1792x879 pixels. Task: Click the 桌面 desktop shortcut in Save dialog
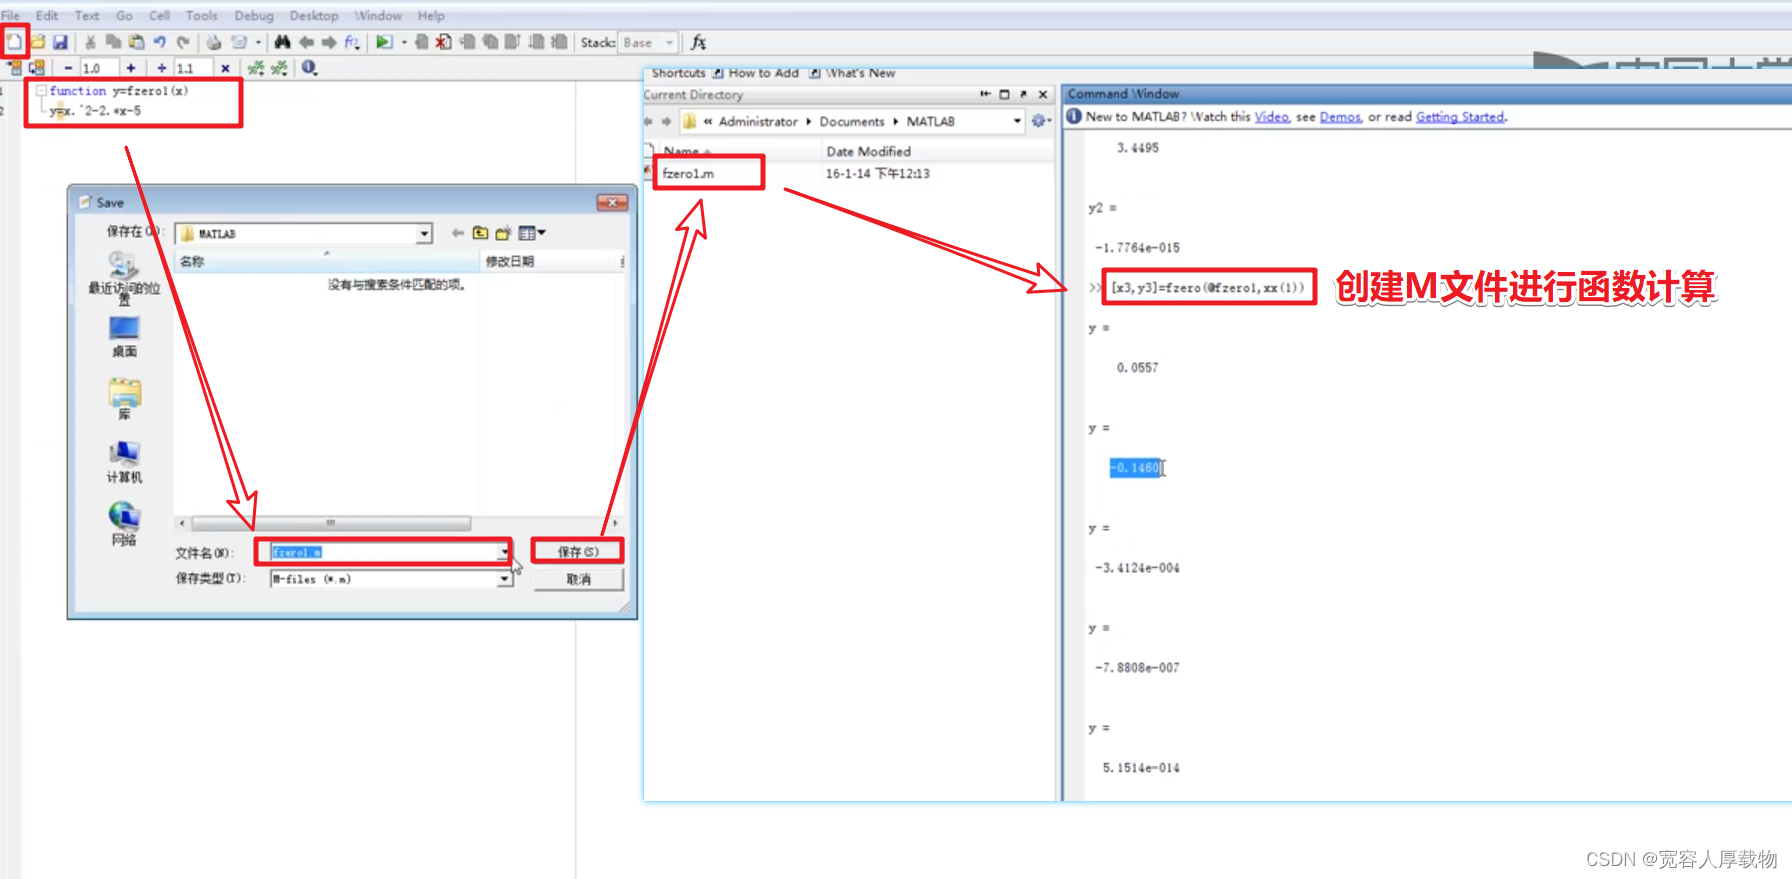click(x=124, y=337)
